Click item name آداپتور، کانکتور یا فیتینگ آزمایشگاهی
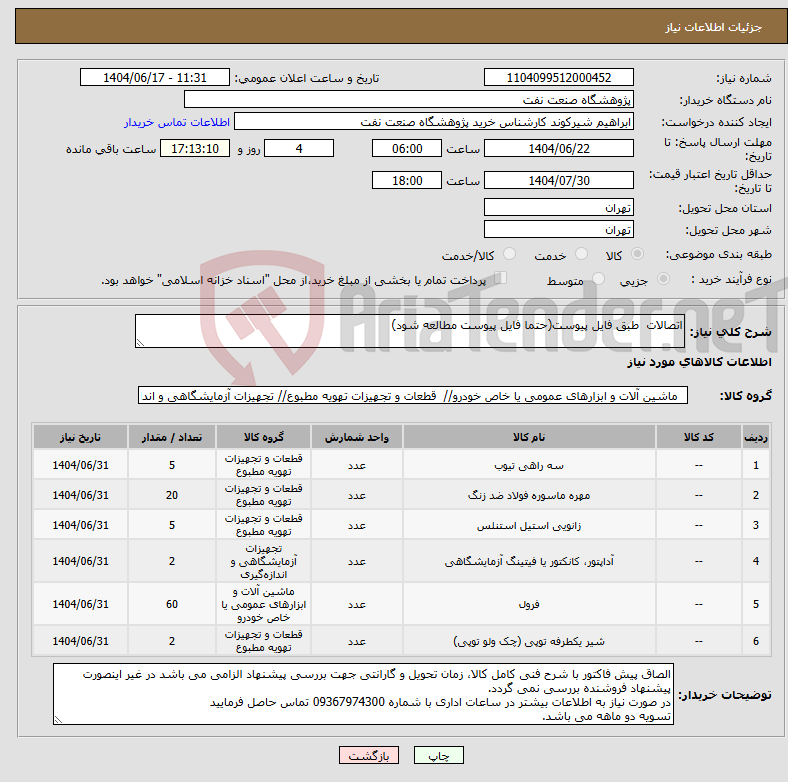 point(529,561)
